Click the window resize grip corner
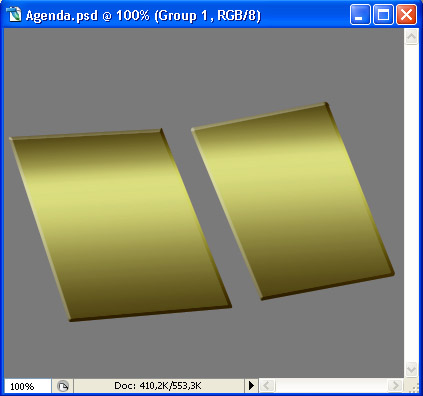423x396 pixels. pos(413,387)
